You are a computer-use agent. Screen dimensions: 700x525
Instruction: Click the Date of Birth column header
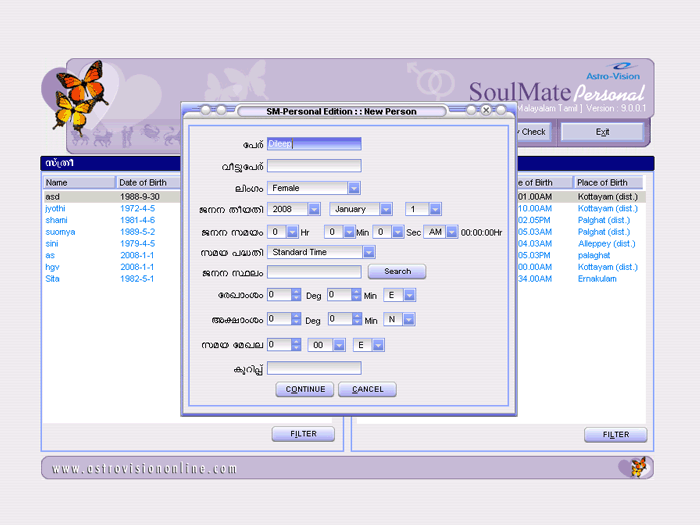(149, 183)
